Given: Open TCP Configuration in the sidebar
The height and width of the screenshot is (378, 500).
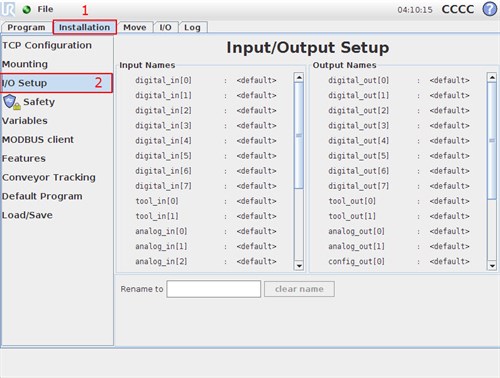Looking at the screenshot, I should pos(47,45).
